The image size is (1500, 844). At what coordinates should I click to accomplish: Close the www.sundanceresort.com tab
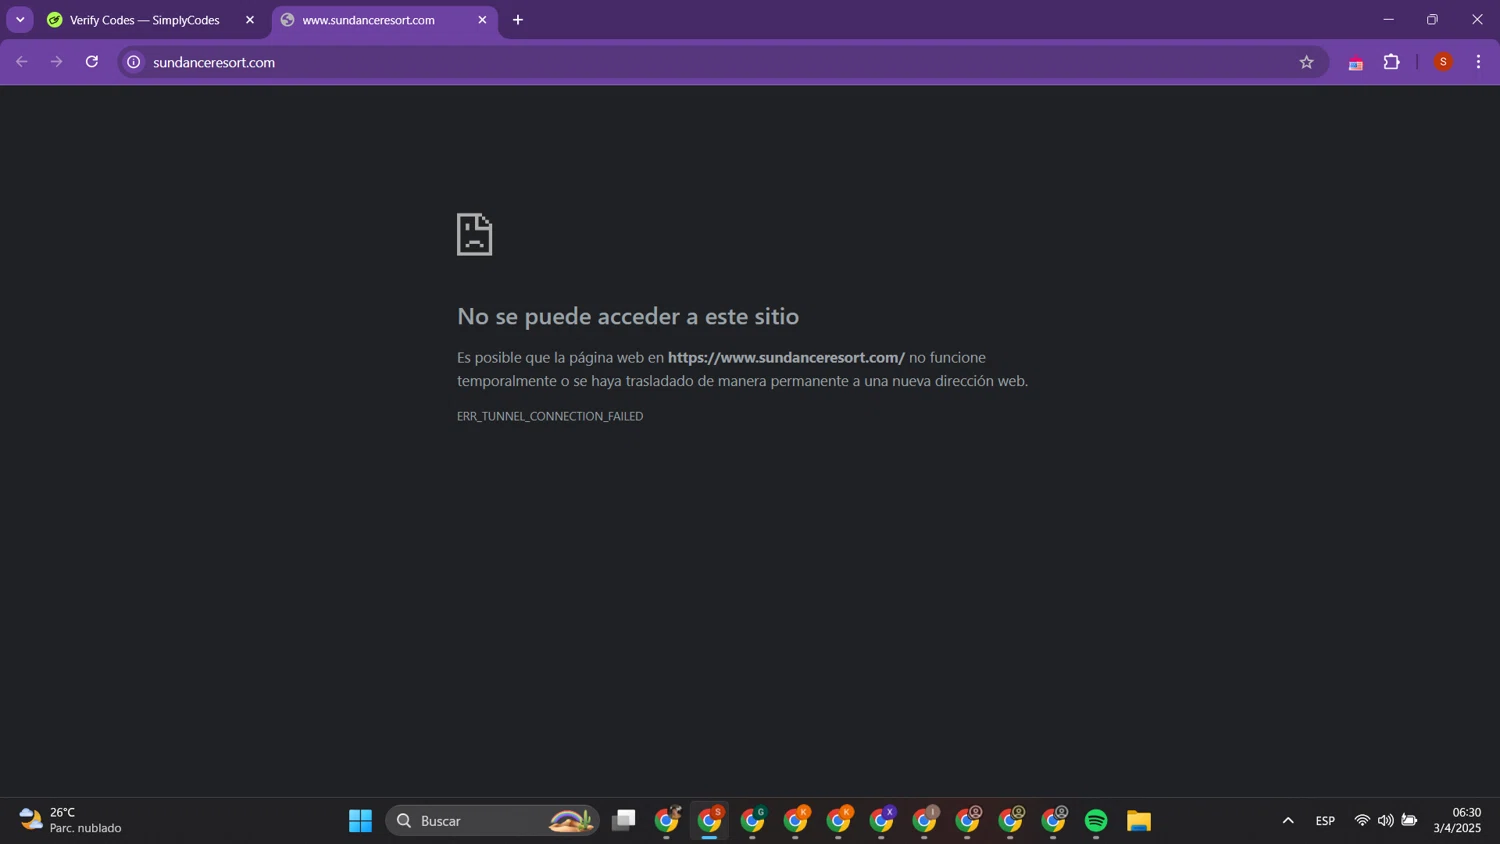tap(482, 20)
